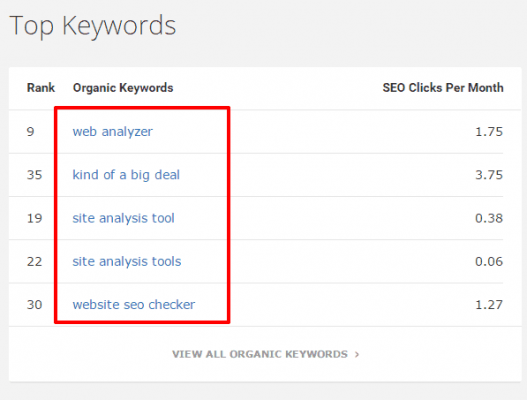Click the 3.75 SEO clicks value

(x=489, y=175)
